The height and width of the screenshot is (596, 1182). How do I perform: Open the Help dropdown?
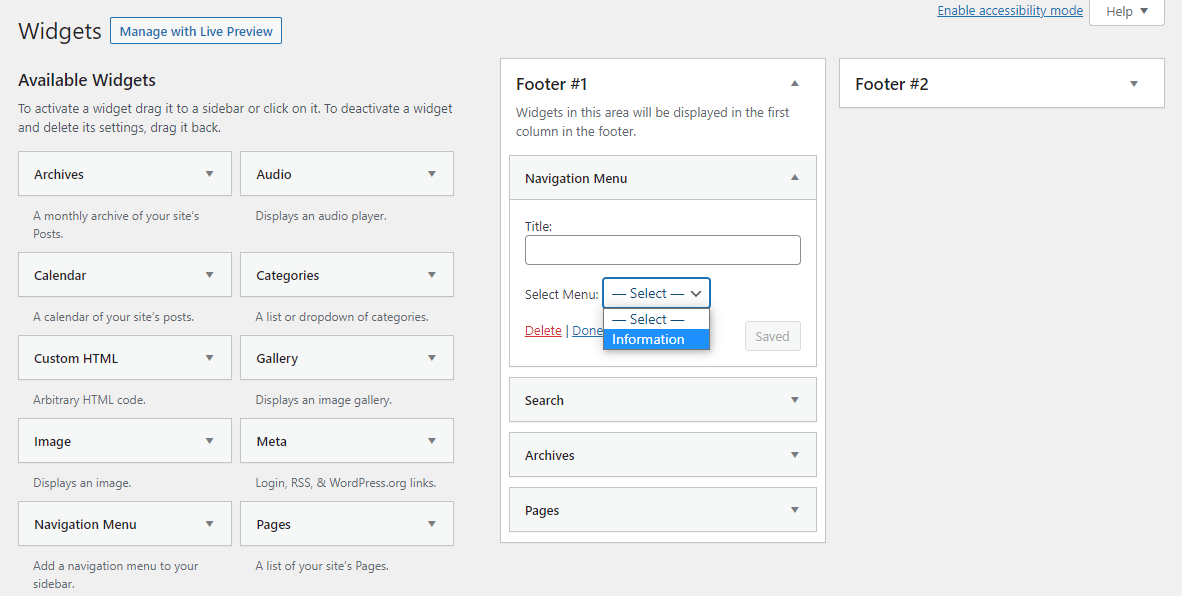(1126, 11)
